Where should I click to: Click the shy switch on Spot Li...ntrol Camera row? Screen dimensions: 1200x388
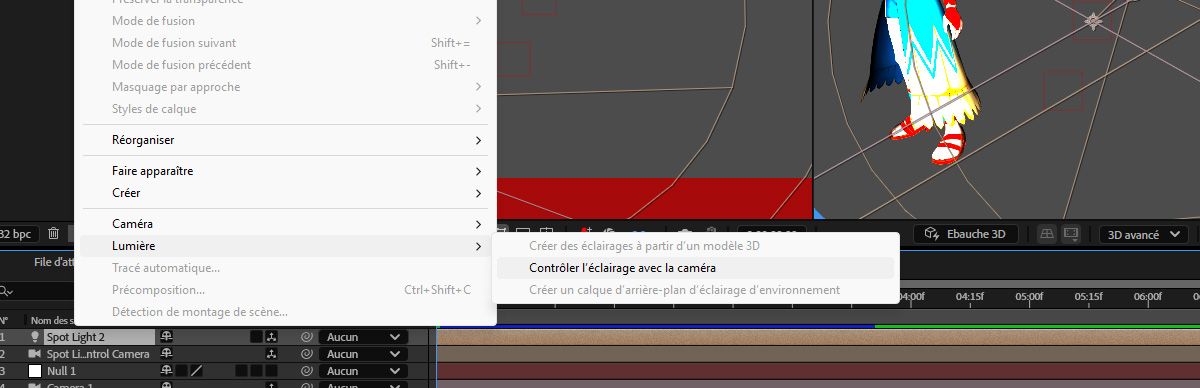coord(167,354)
